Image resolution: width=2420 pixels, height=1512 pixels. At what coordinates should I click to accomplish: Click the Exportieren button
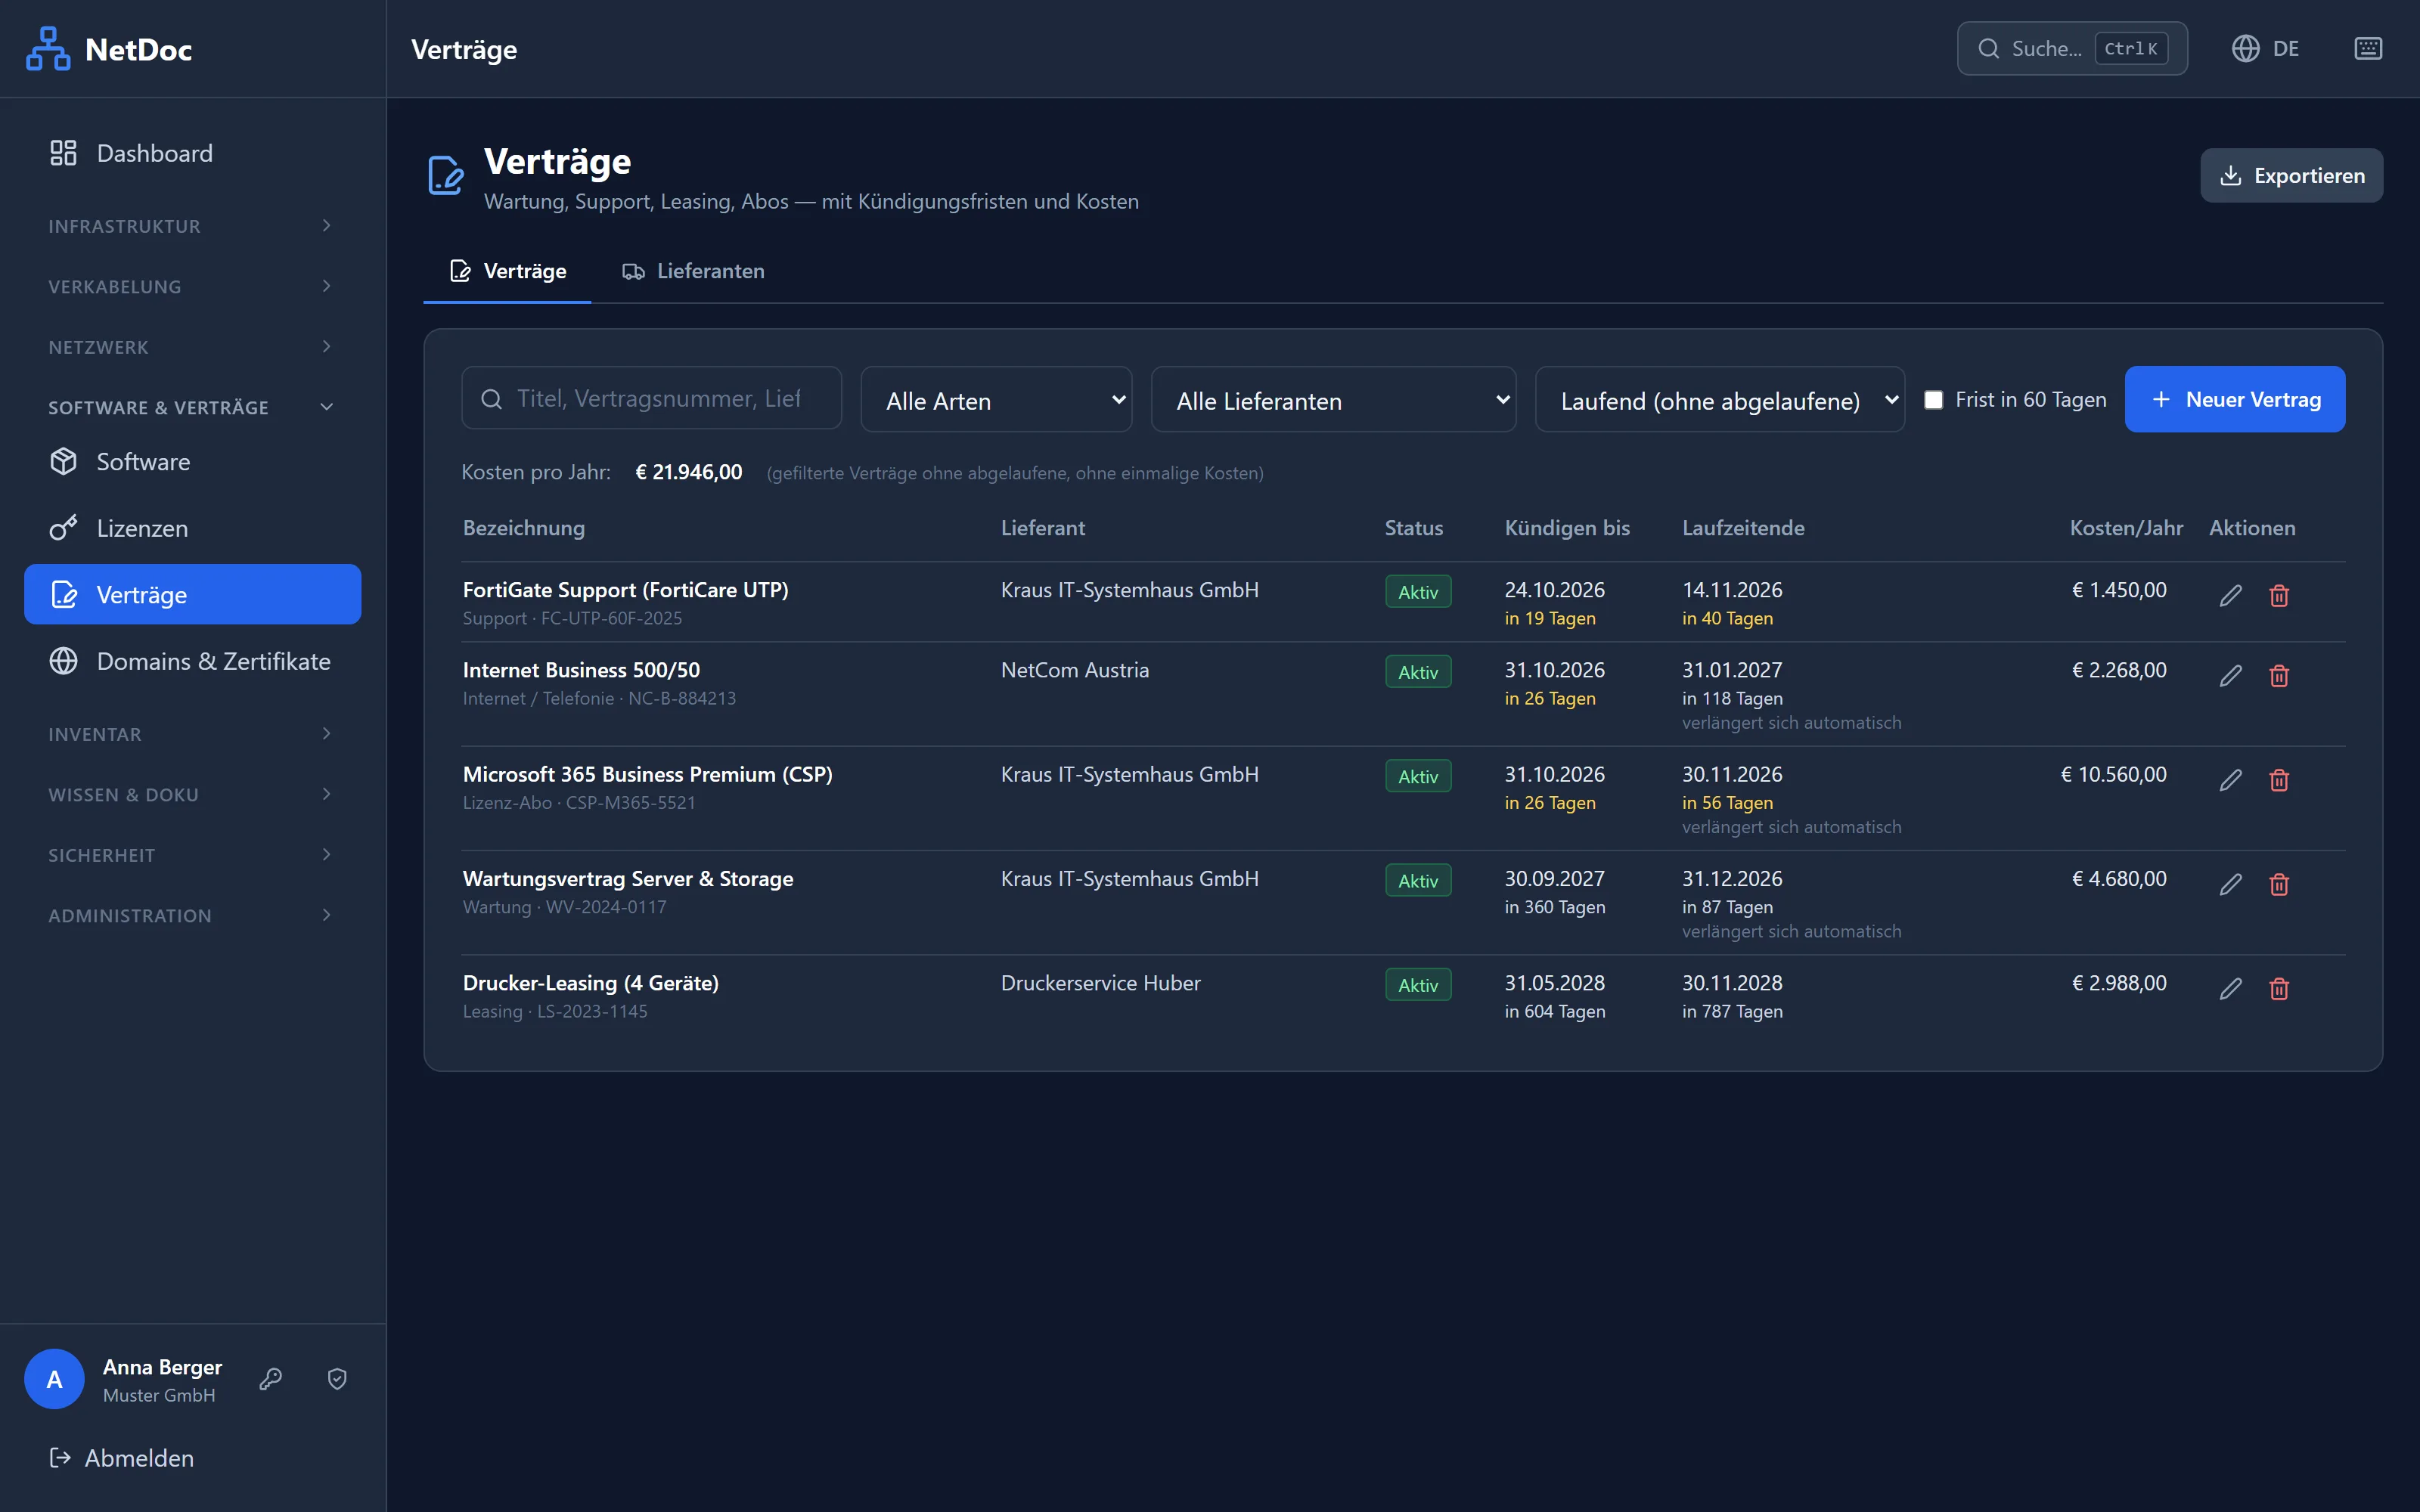pyautogui.click(x=2291, y=175)
